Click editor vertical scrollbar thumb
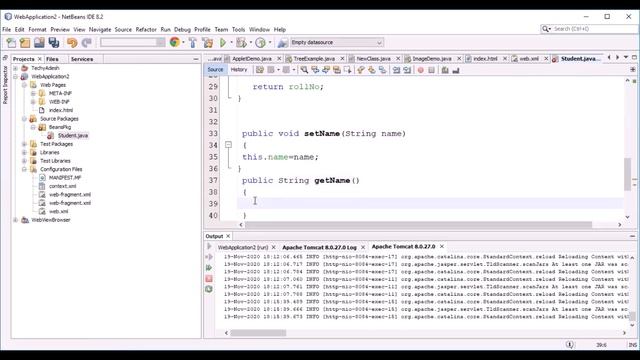640x360 pixels. [627, 174]
